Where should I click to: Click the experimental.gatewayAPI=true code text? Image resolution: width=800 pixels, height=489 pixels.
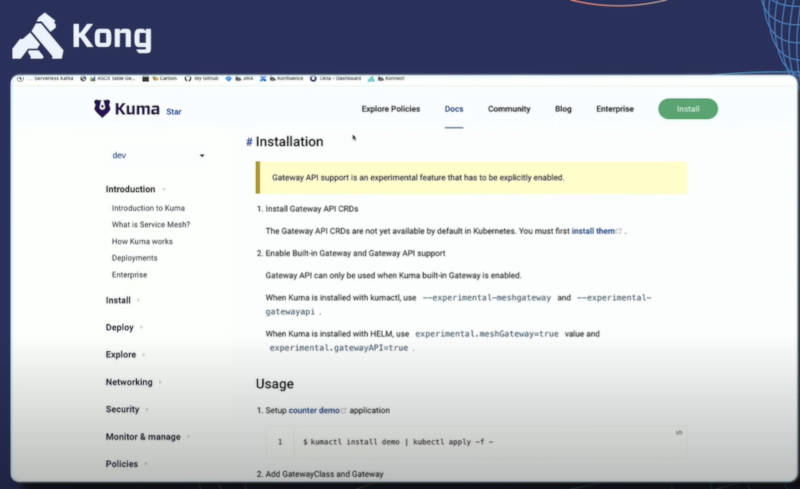(x=339, y=348)
